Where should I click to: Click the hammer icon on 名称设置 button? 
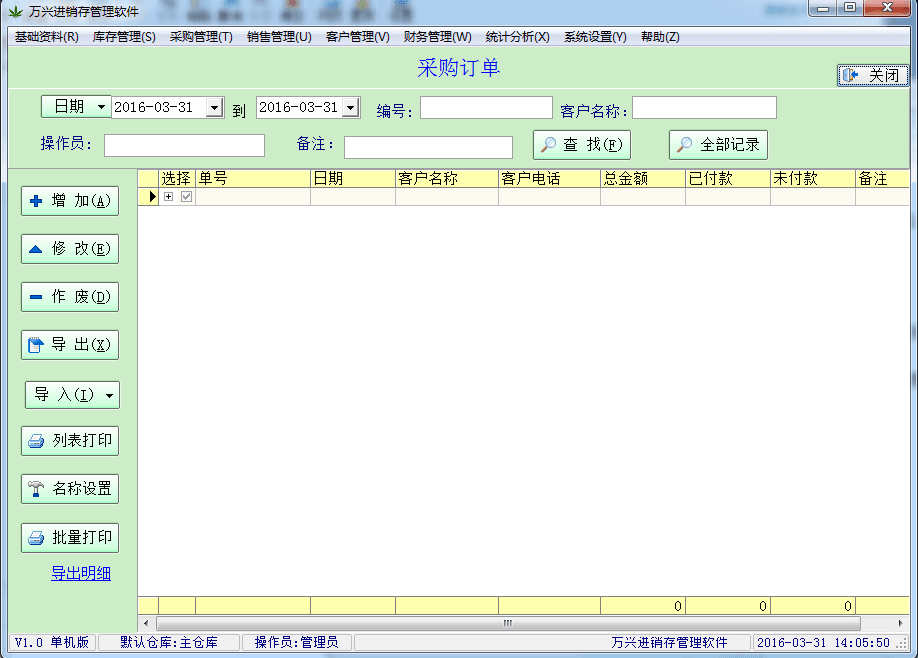tap(37, 489)
